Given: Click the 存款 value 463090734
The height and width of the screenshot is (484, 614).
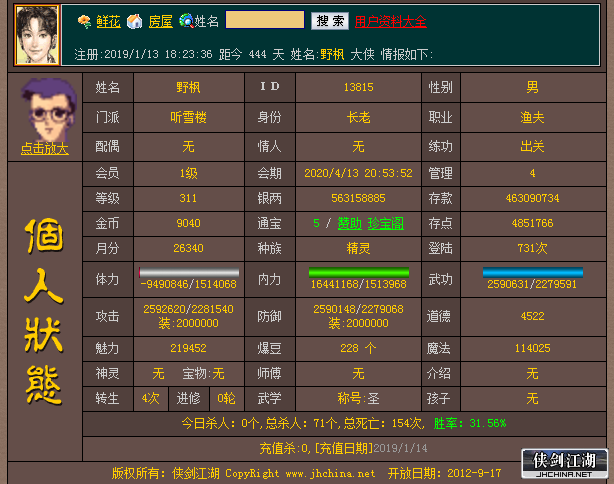Looking at the screenshot, I should [533, 199].
